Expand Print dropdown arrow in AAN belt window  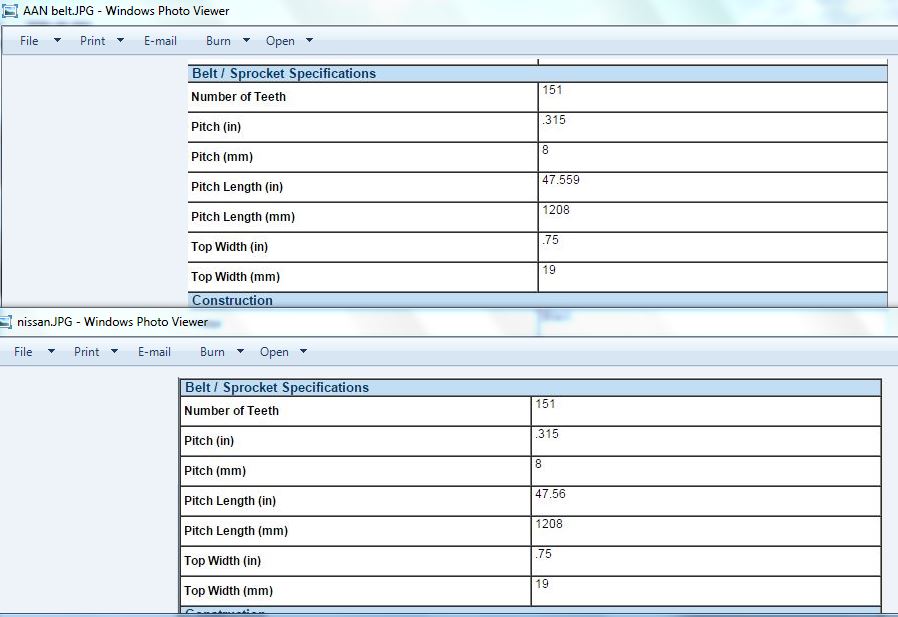(120, 41)
